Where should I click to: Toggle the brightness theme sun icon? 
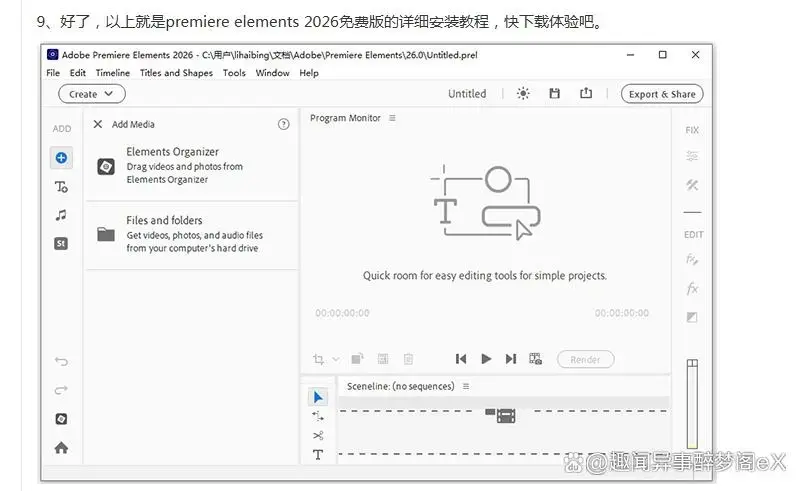point(523,94)
